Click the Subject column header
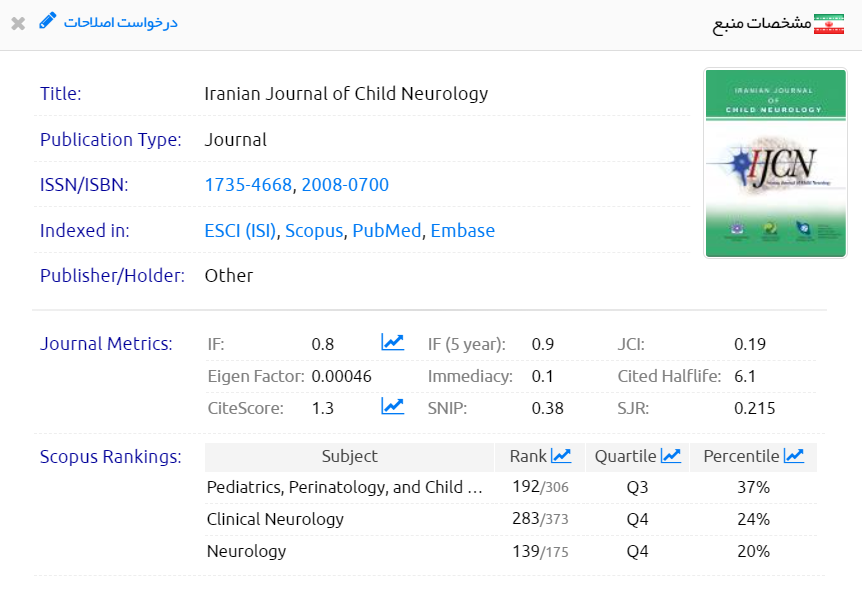Viewport: 862px width, 594px height. click(x=349, y=457)
